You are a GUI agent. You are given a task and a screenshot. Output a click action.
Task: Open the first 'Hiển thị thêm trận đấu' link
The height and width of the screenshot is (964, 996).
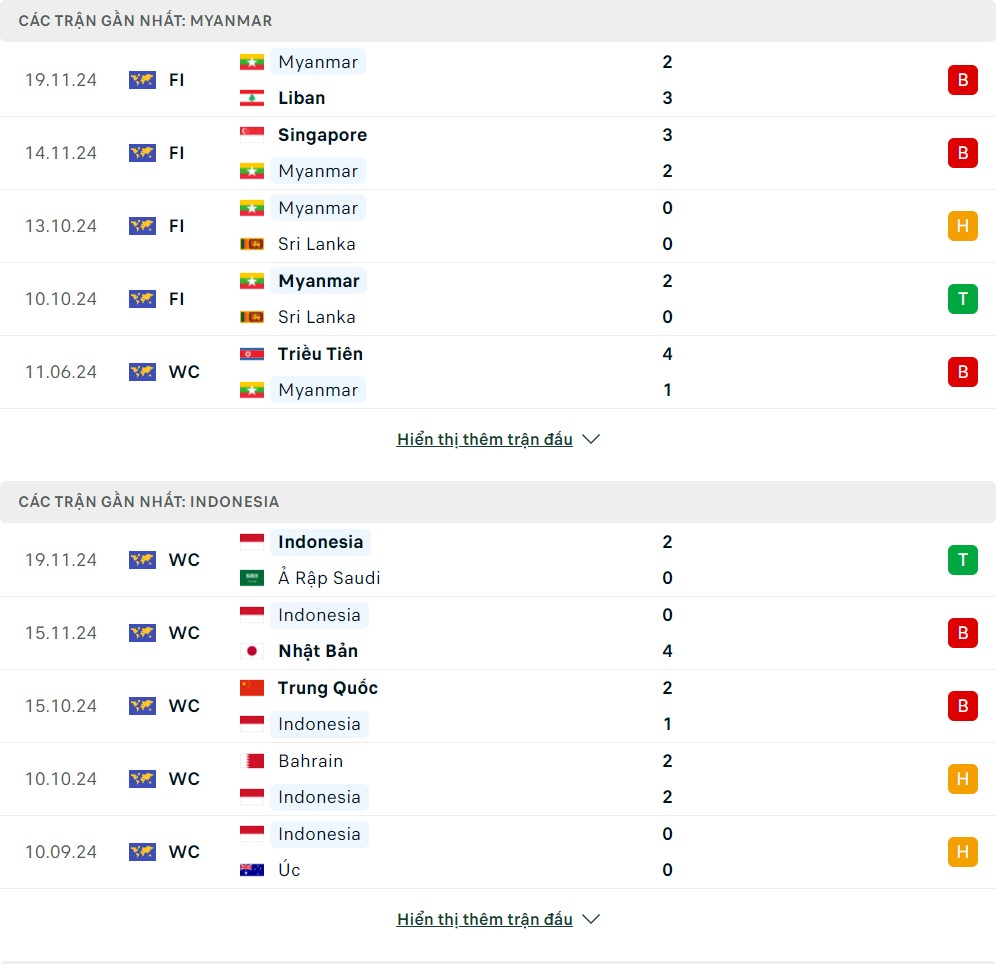pos(484,439)
